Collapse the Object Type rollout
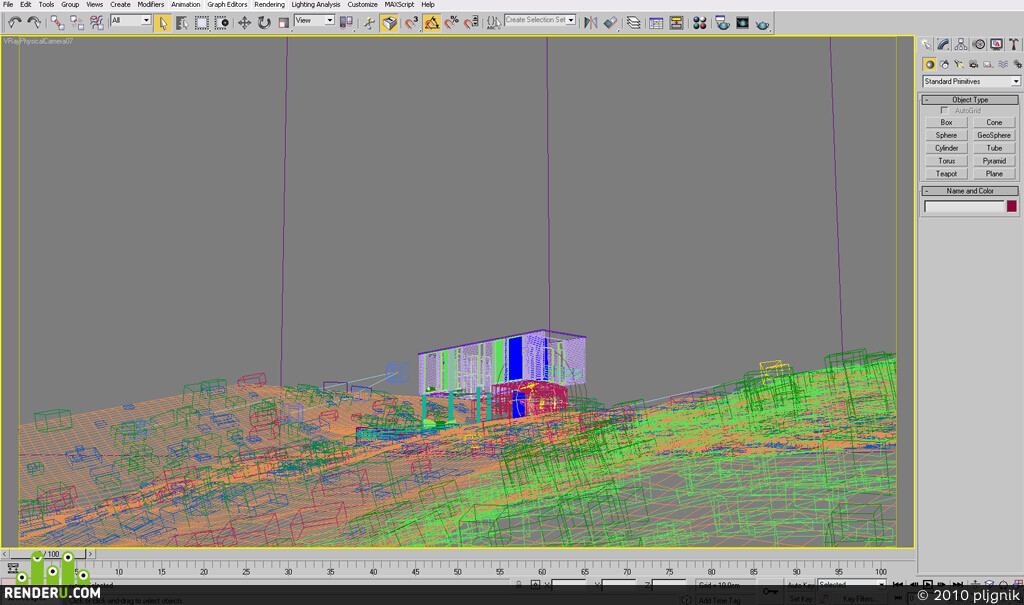Image resolution: width=1024 pixels, height=605 pixels. pos(970,99)
